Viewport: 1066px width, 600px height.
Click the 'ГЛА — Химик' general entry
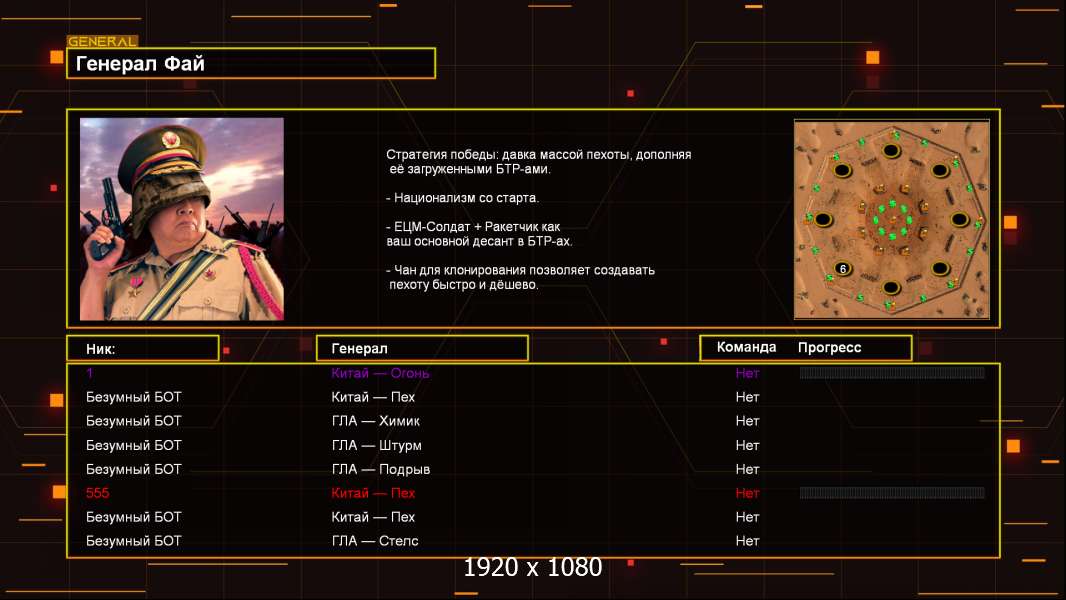point(375,421)
